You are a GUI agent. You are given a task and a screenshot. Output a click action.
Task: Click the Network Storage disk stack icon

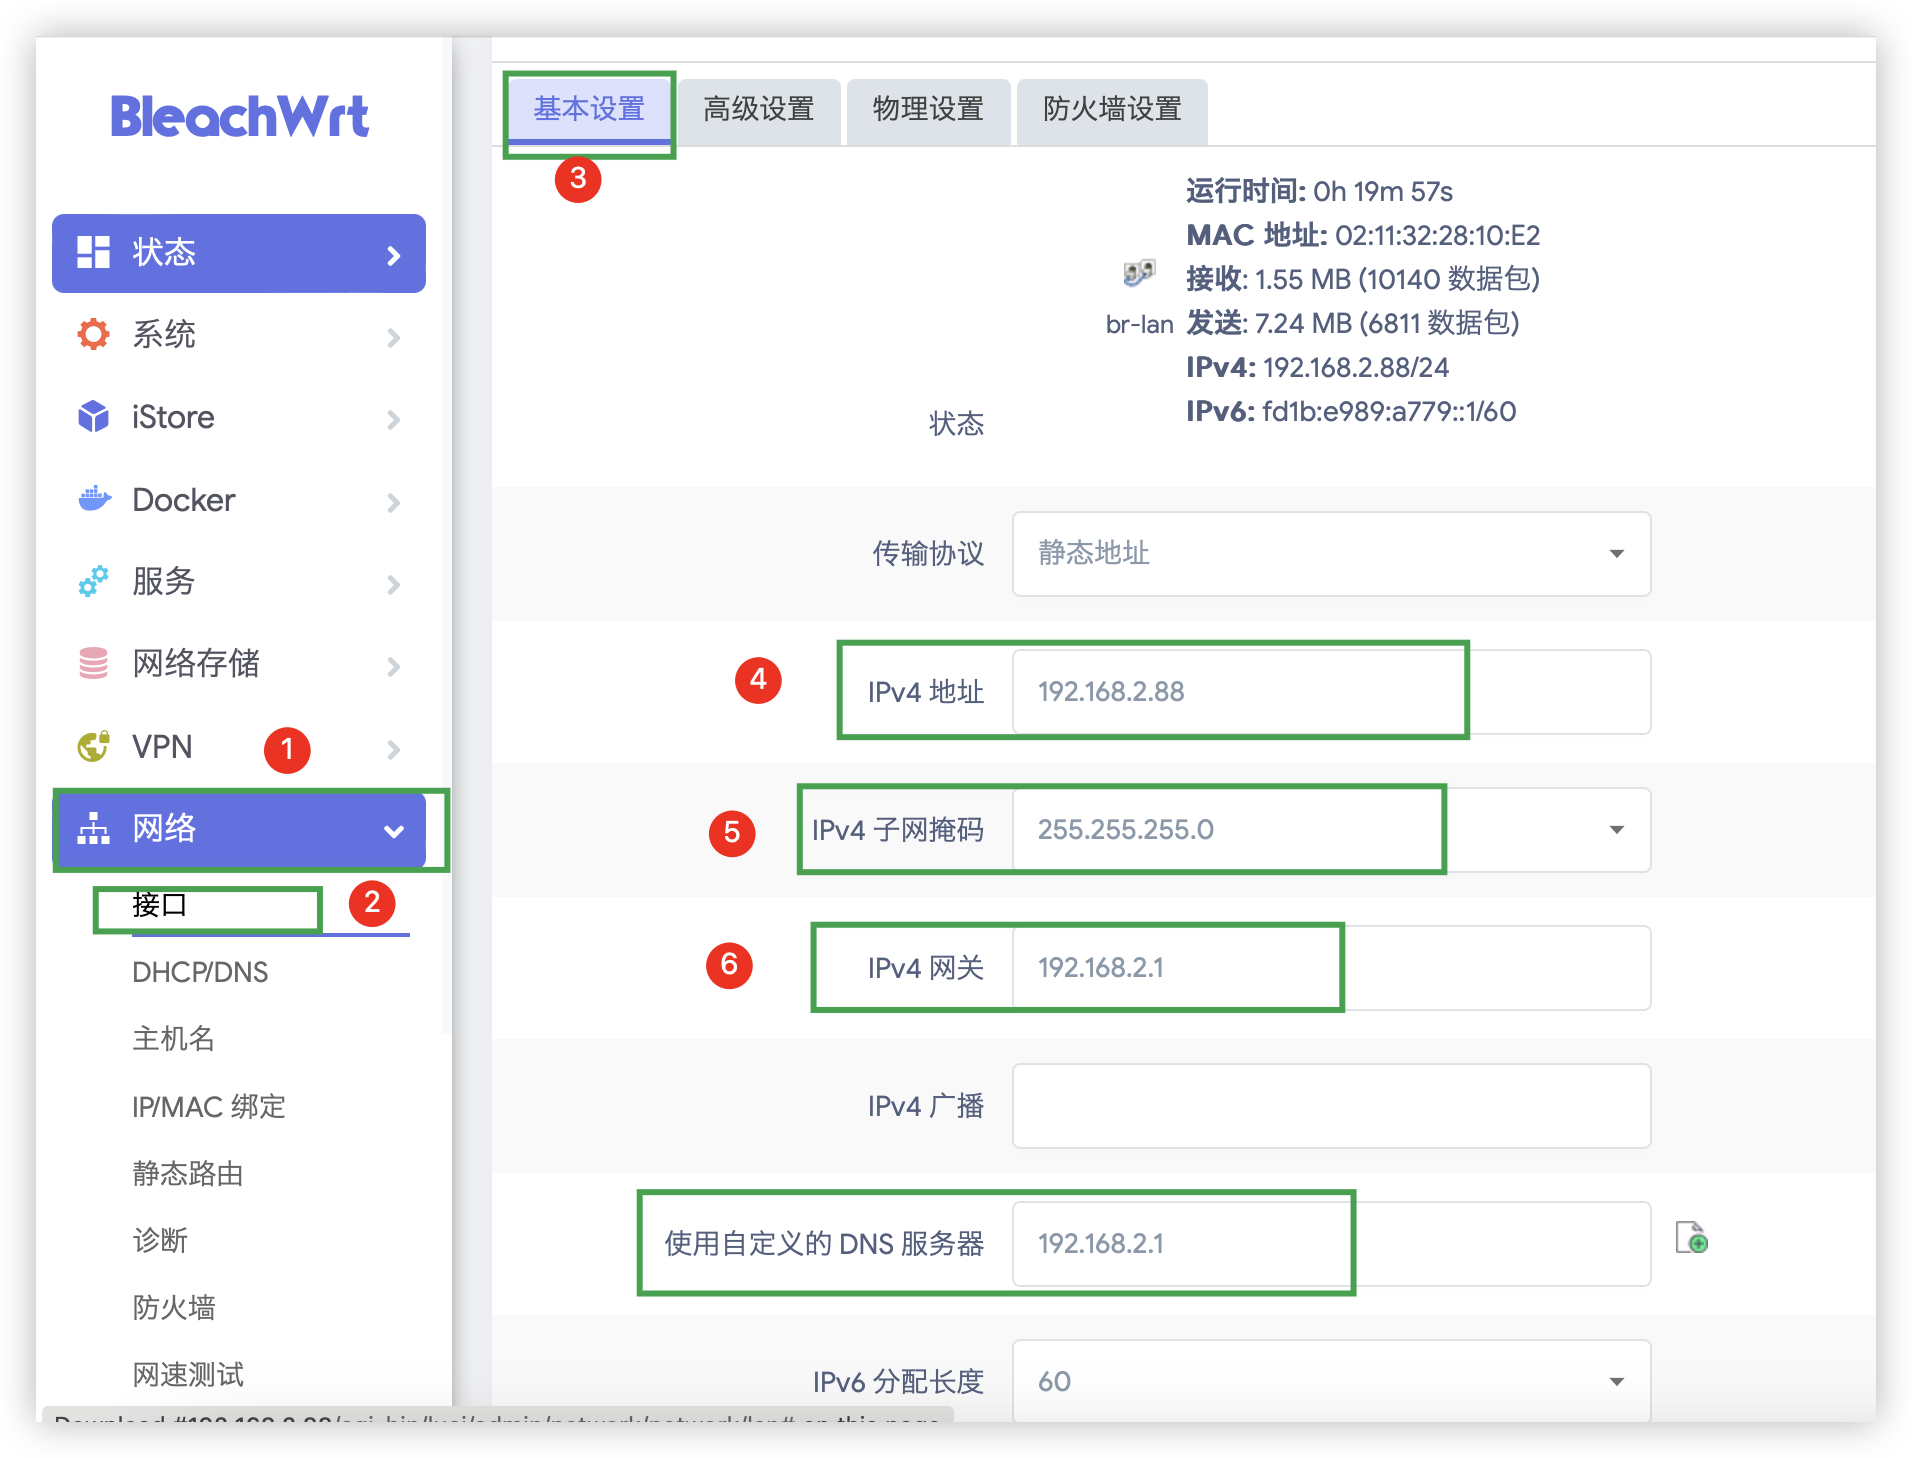[x=93, y=663]
